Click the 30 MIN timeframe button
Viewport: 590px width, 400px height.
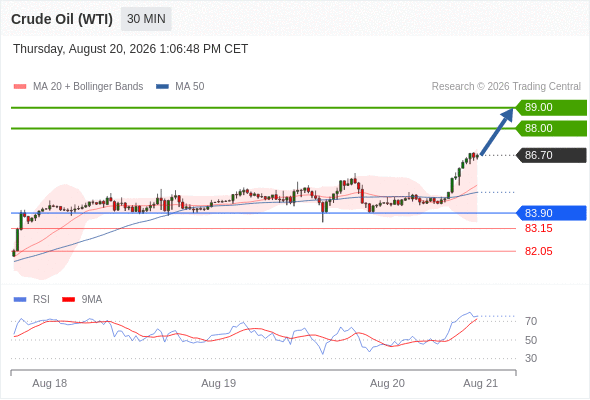146,19
